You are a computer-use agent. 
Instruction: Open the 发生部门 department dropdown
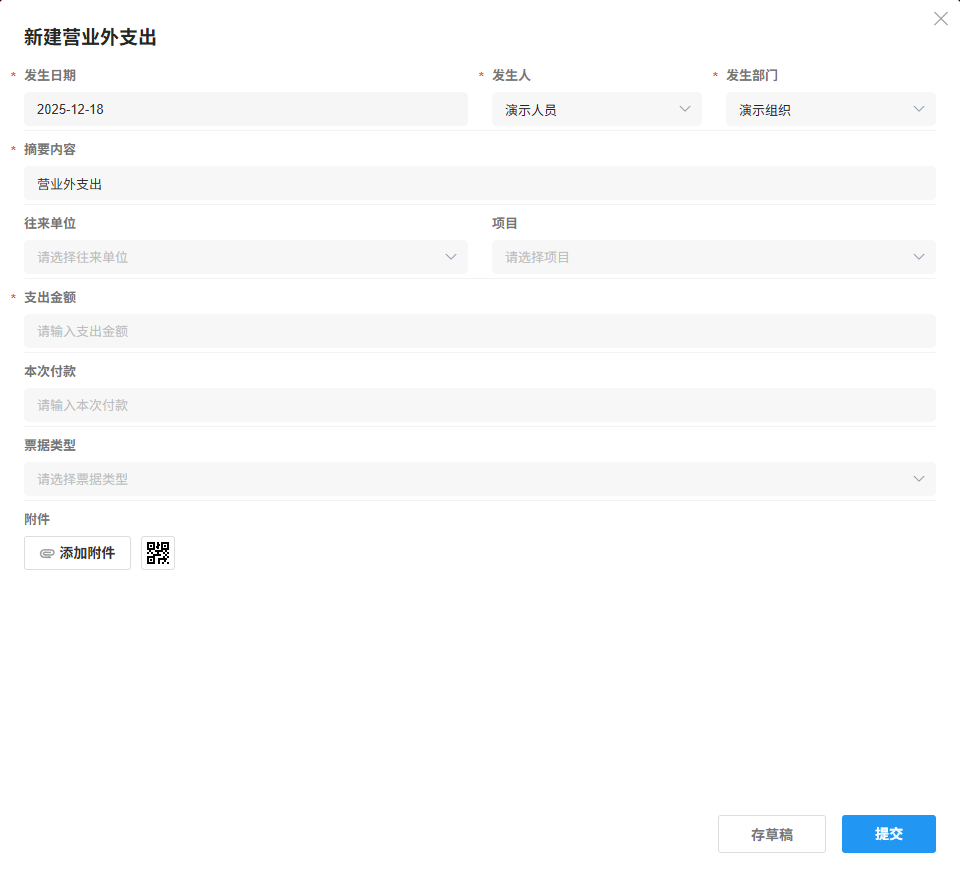click(825, 109)
